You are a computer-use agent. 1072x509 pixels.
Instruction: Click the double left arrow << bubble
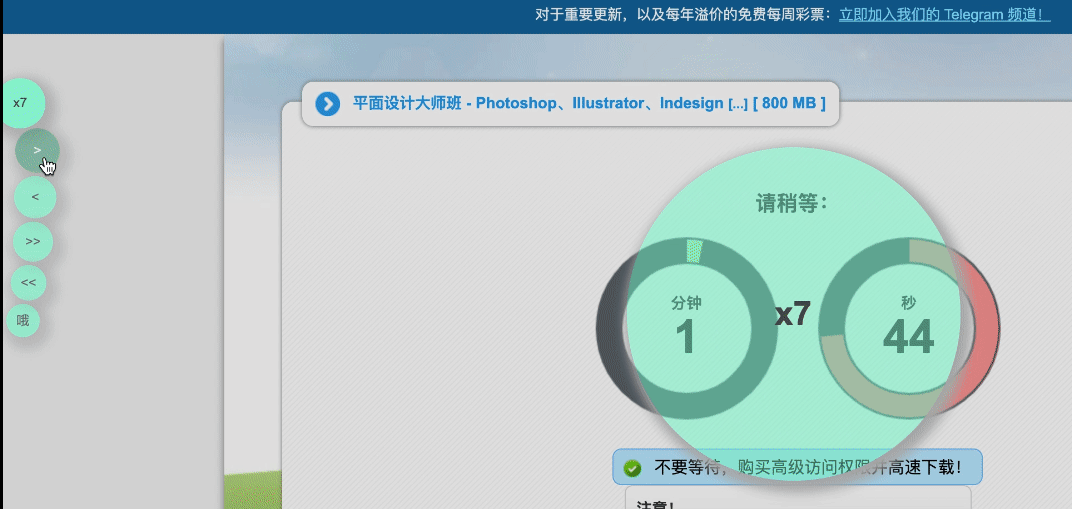(x=28, y=283)
